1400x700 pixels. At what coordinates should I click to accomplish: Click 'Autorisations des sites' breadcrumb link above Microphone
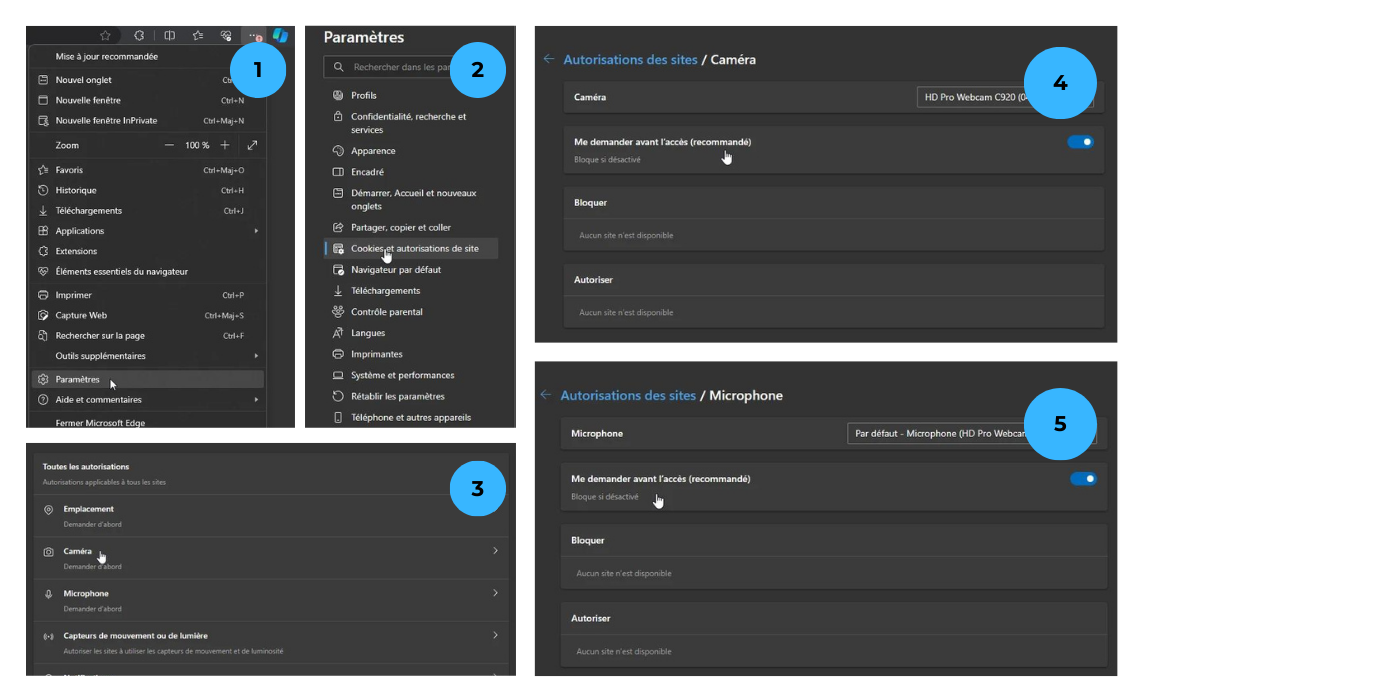point(628,396)
